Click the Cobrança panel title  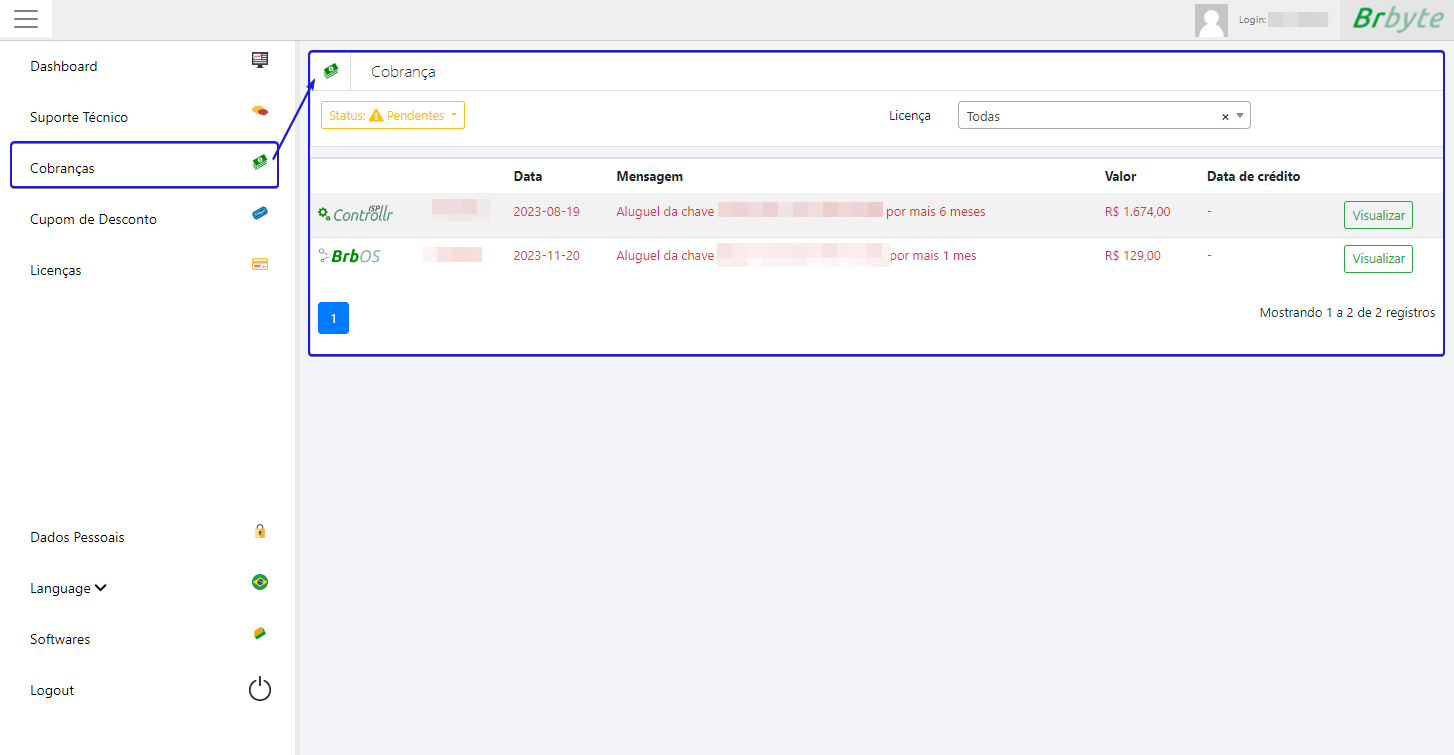(x=403, y=72)
